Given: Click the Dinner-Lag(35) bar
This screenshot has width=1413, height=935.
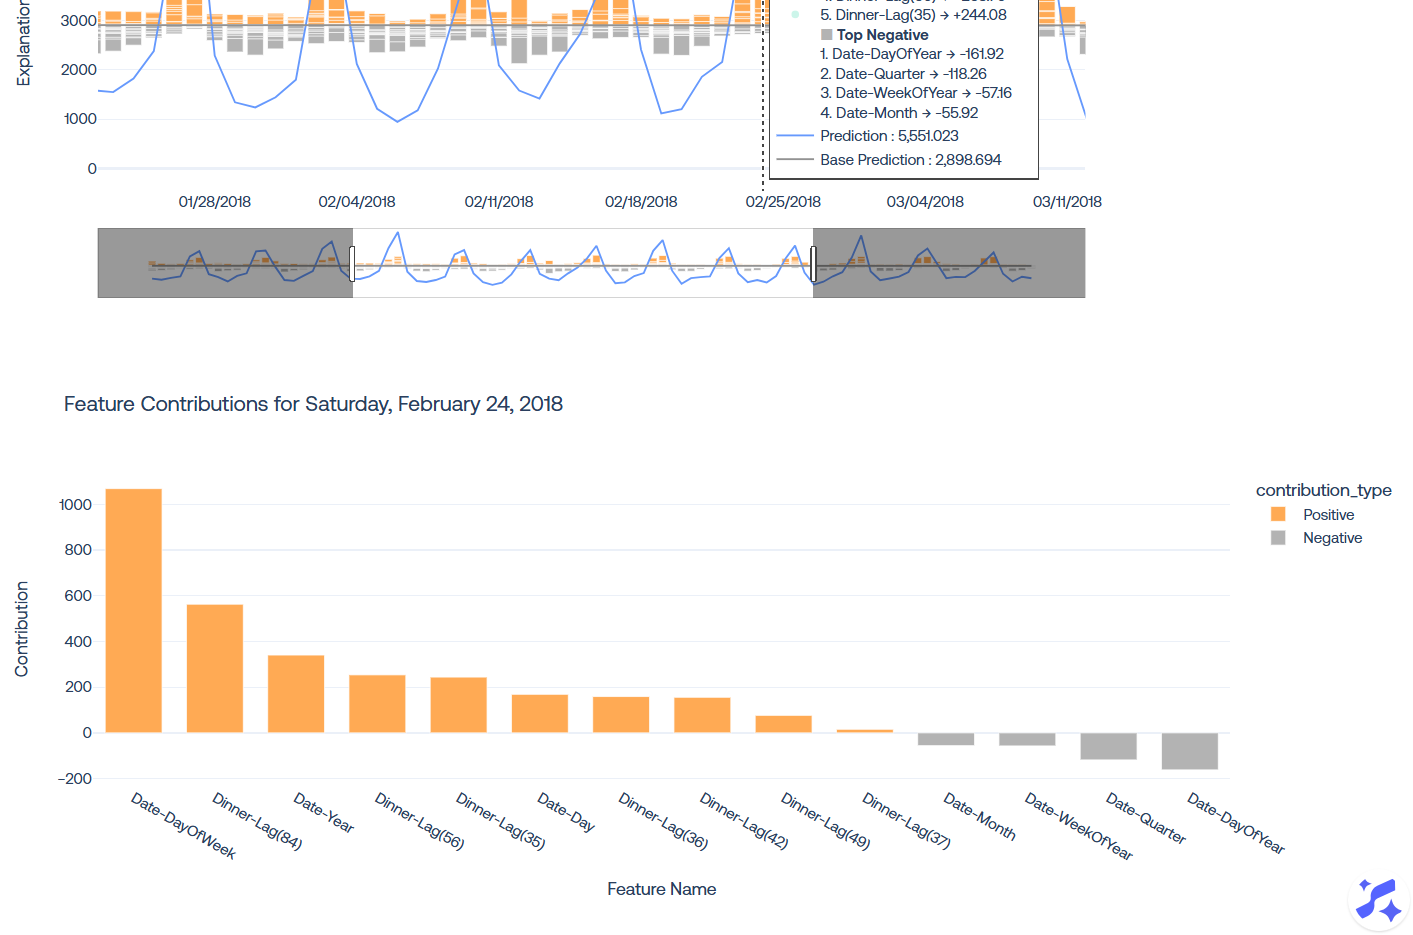Looking at the screenshot, I should tap(458, 705).
